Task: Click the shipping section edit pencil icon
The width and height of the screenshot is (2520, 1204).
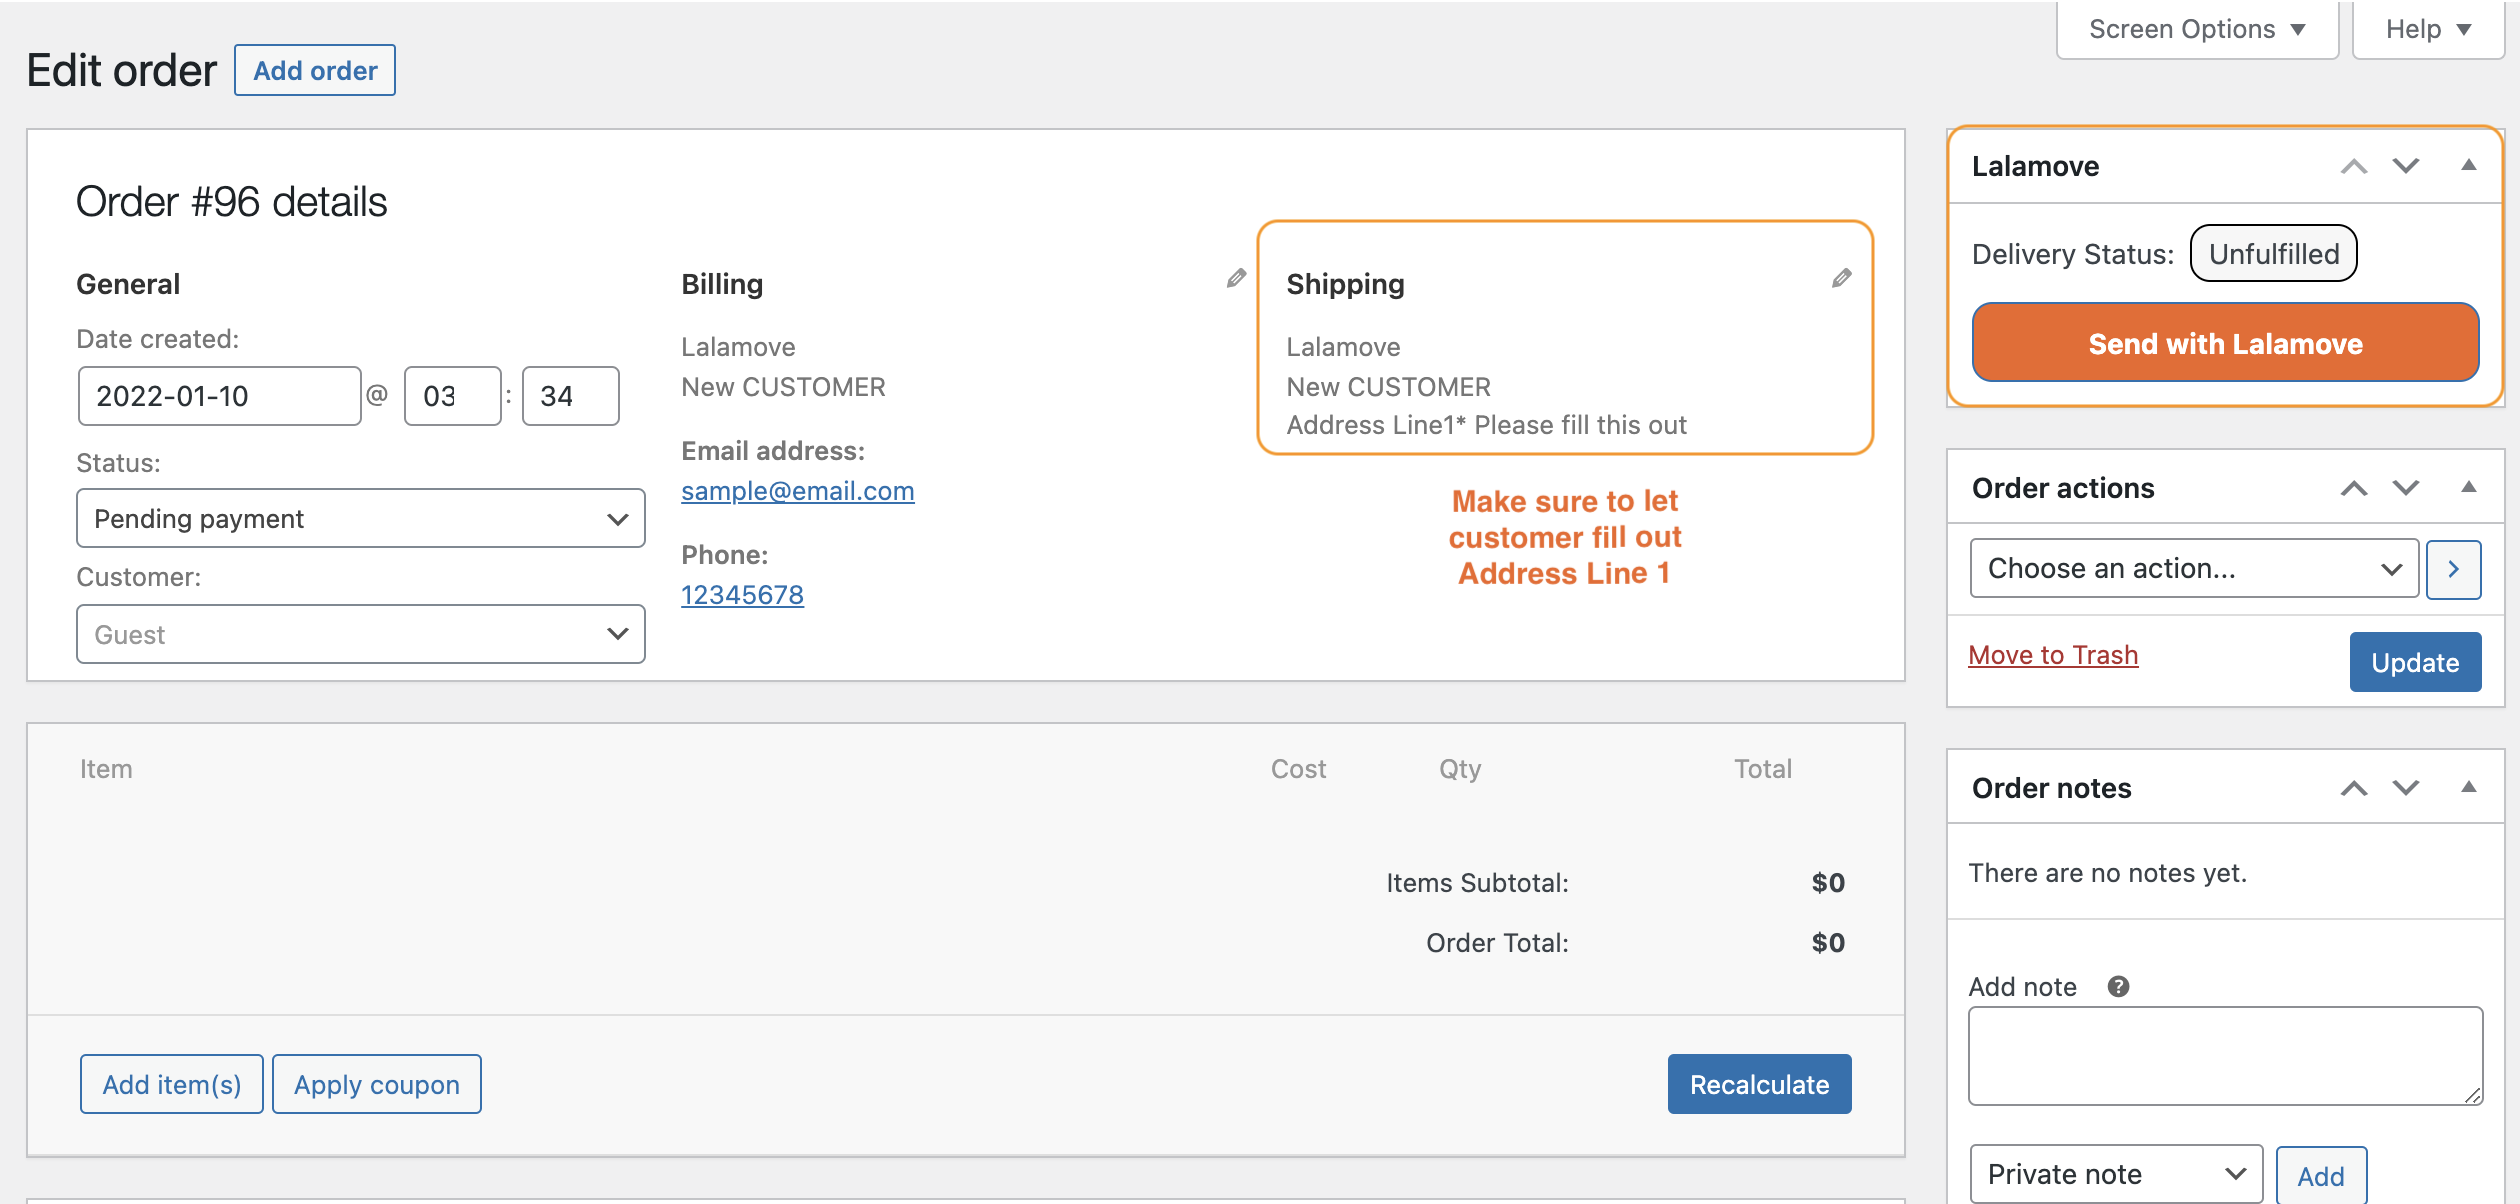Action: click(1847, 278)
